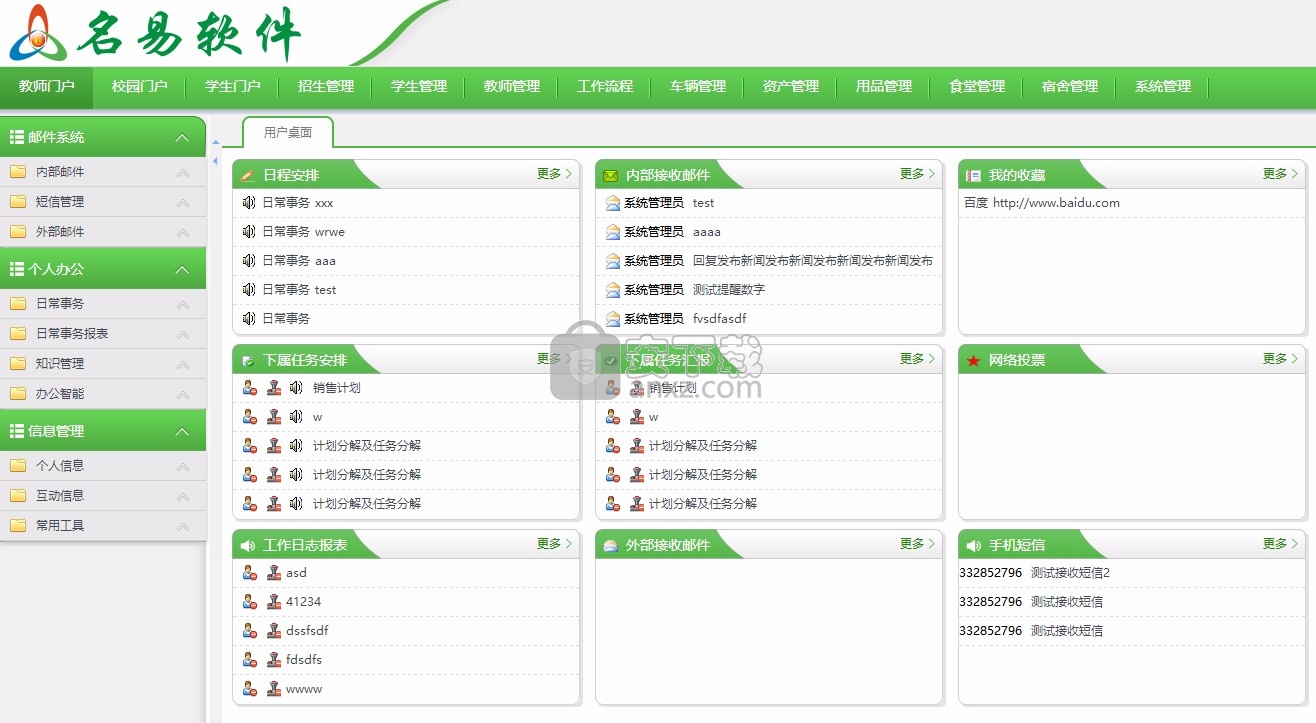Click the edit icon beside 下属任务安排 header
Viewport: 1316px width, 723px height.
coord(247,360)
